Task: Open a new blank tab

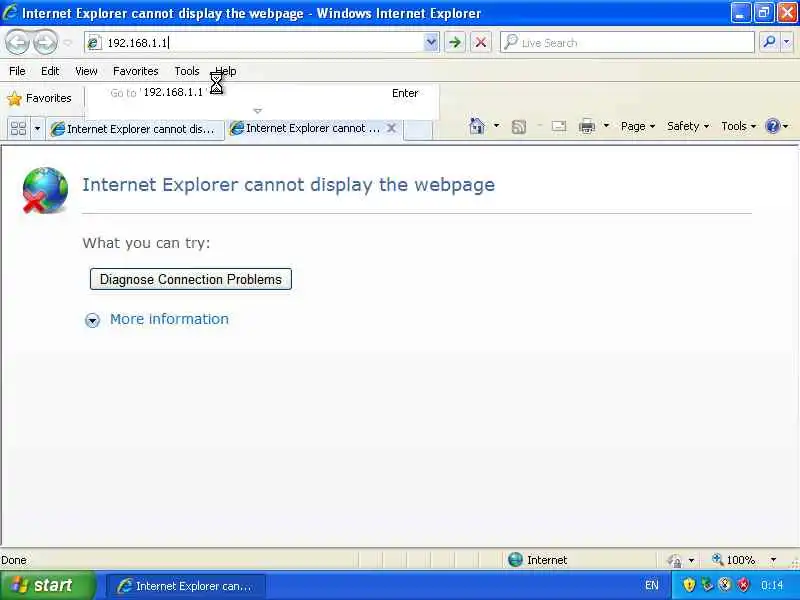Action: (x=418, y=130)
